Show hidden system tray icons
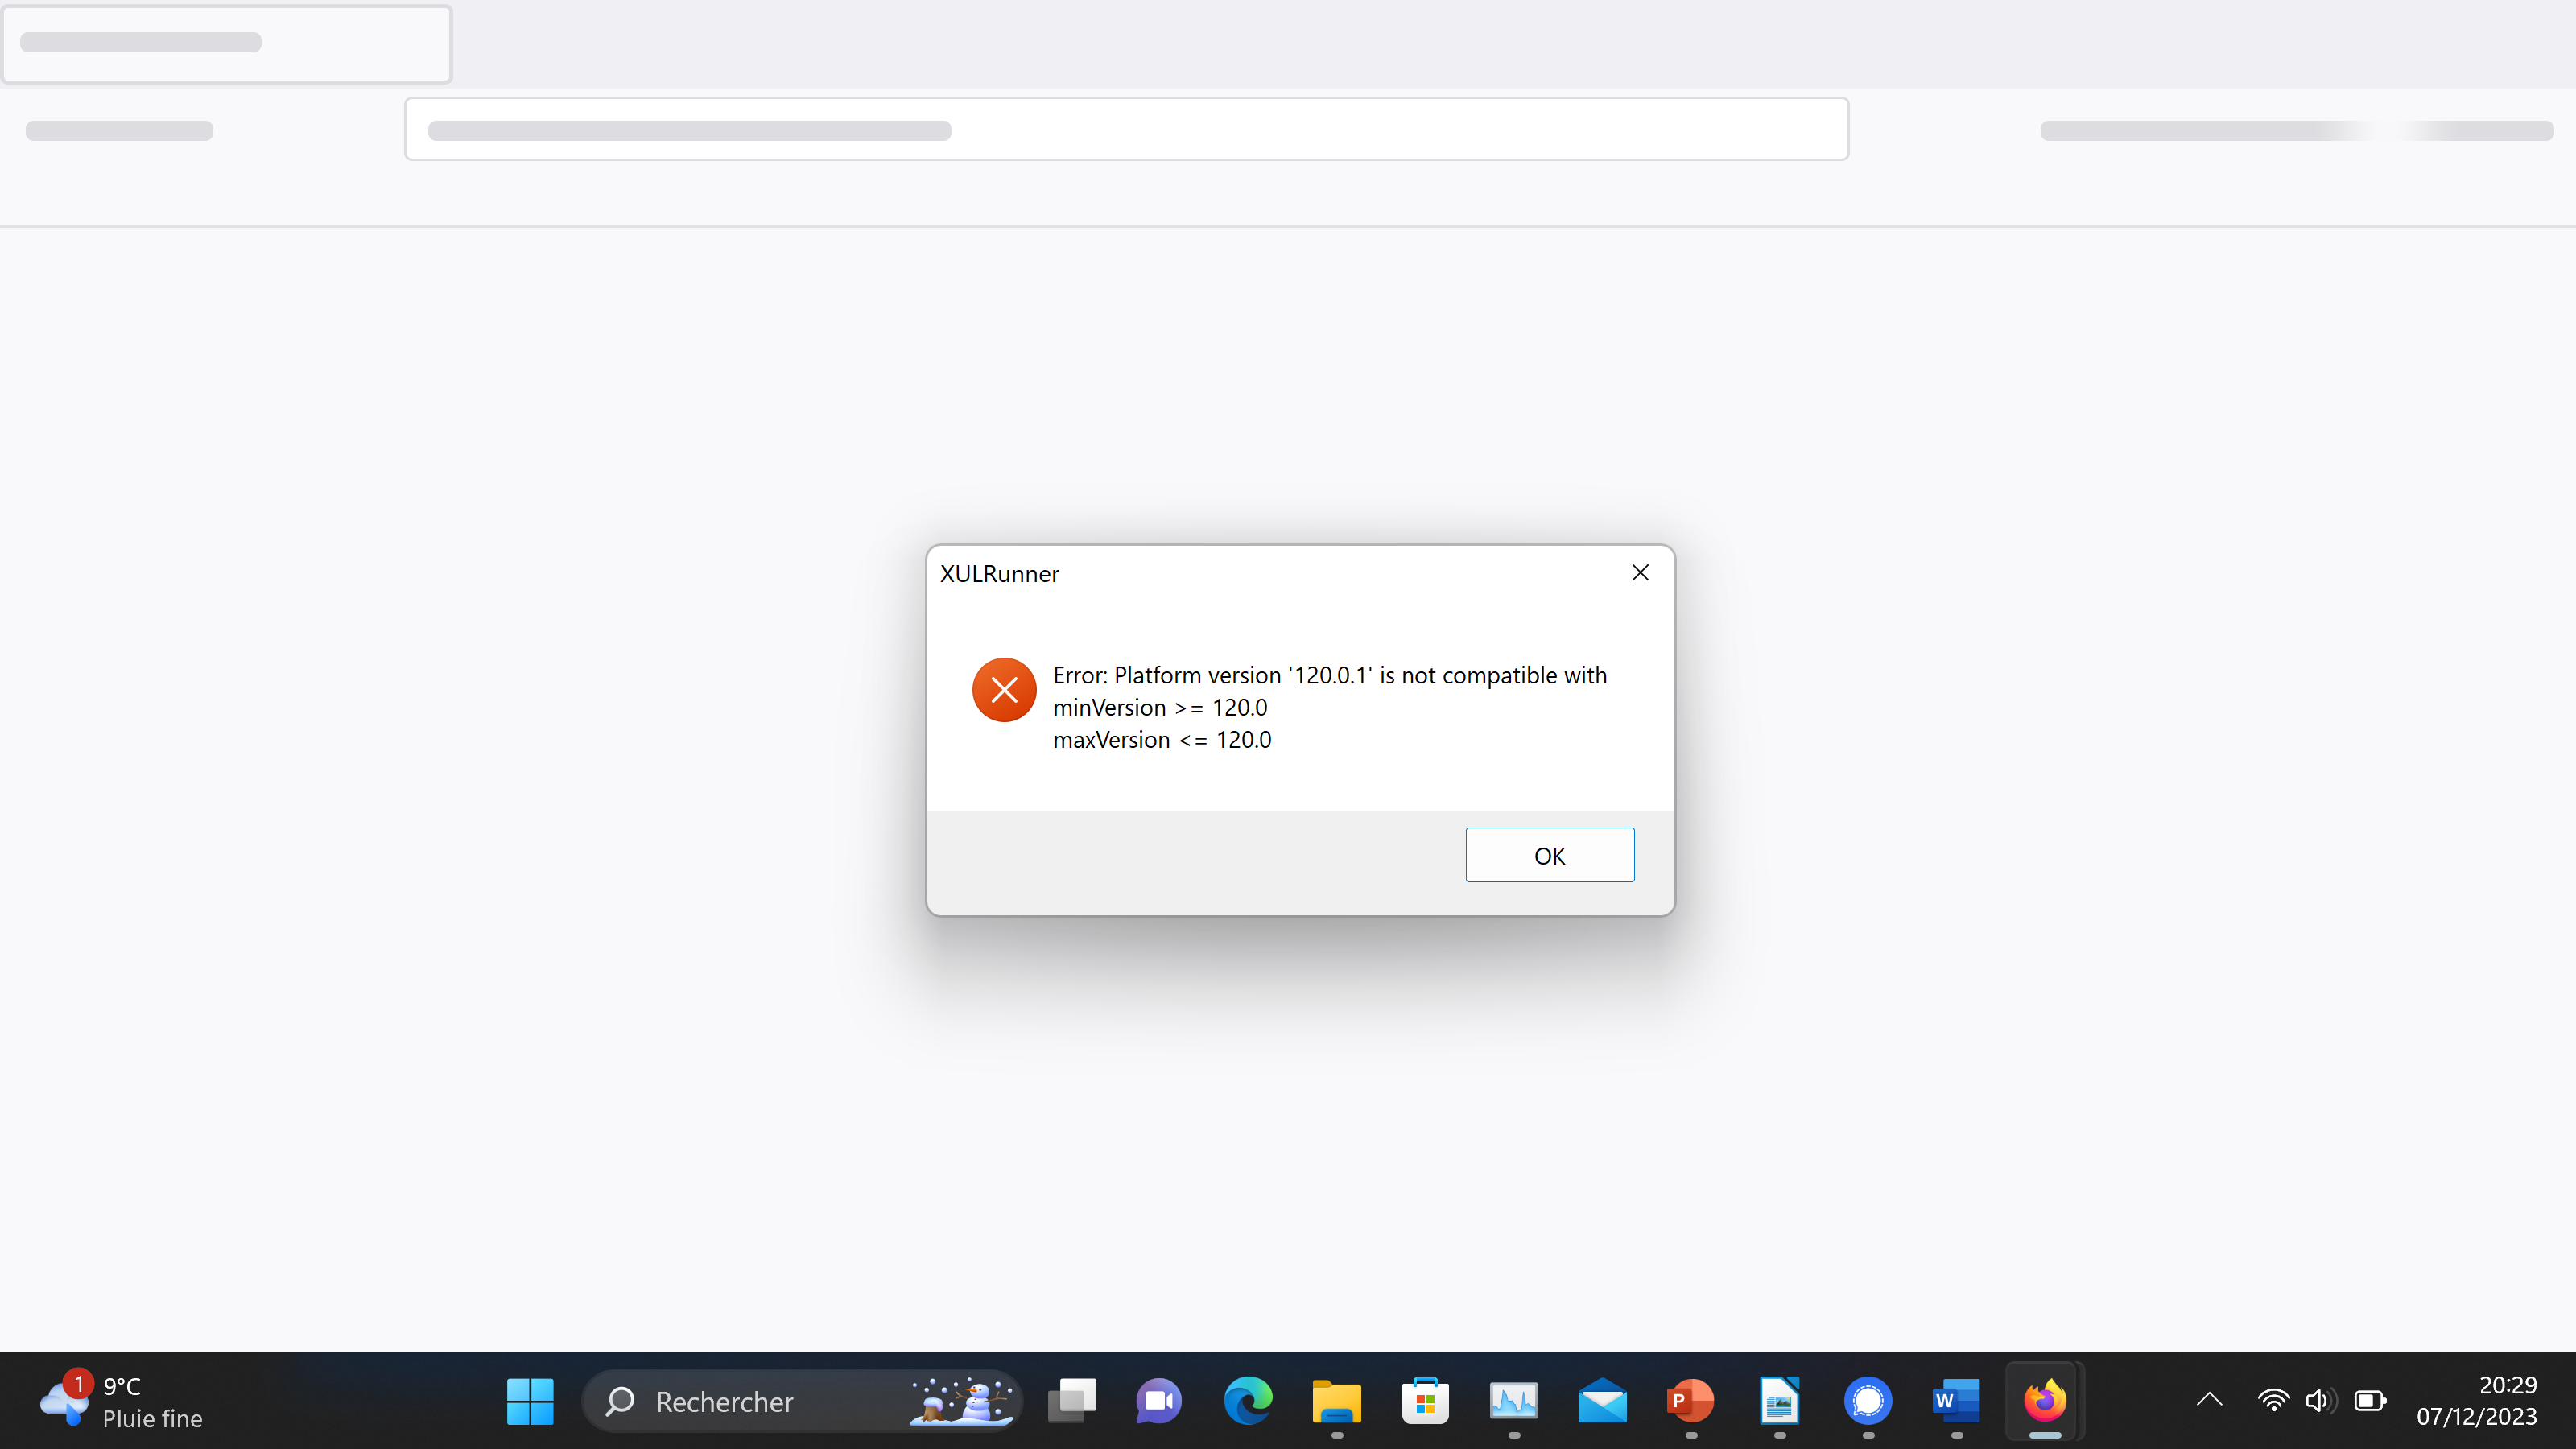 (2209, 1401)
